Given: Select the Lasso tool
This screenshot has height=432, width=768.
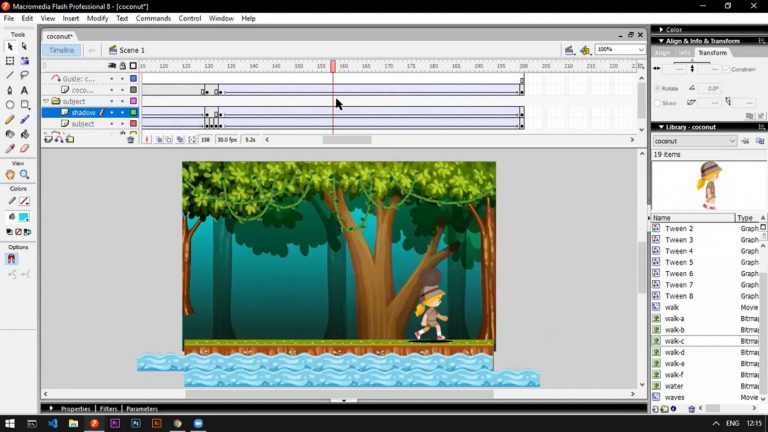Looking at the screenshot, I should tap(24, 75).
